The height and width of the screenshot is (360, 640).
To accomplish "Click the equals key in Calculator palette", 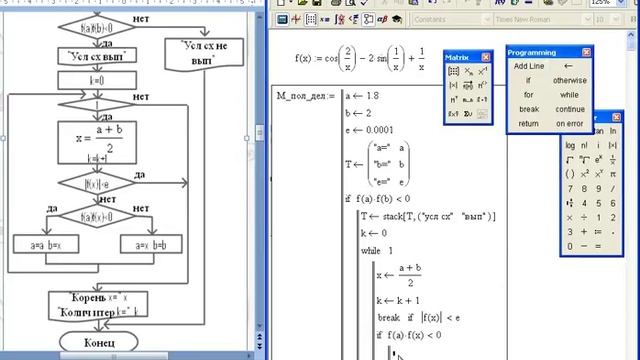I will 598,247.
